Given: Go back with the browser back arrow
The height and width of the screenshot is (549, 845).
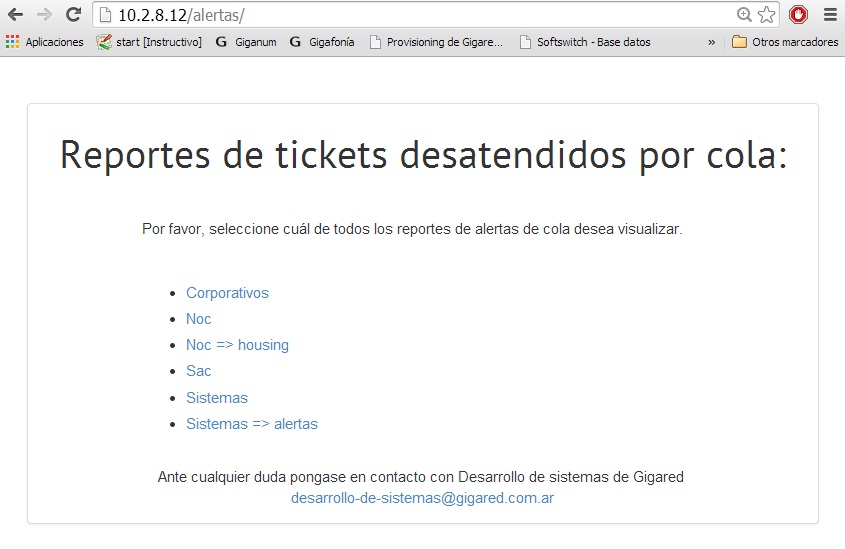Looking at the screenshot, I should click(15, 15).
